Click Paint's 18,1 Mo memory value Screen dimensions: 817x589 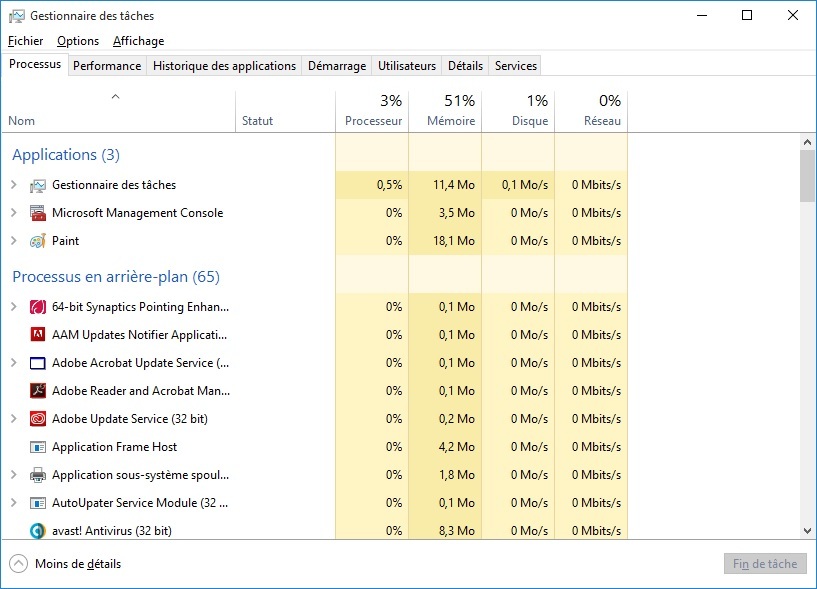coord(453,241)
